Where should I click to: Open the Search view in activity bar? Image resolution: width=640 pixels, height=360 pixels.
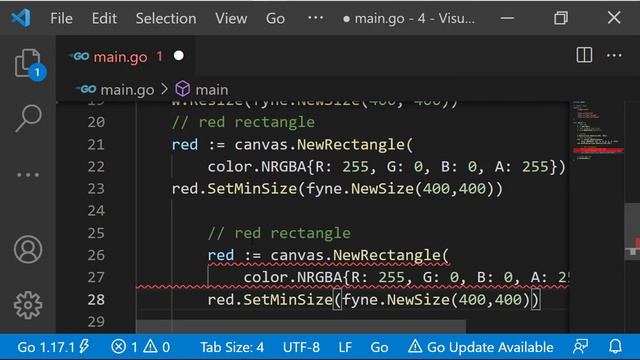pos(28,118)
